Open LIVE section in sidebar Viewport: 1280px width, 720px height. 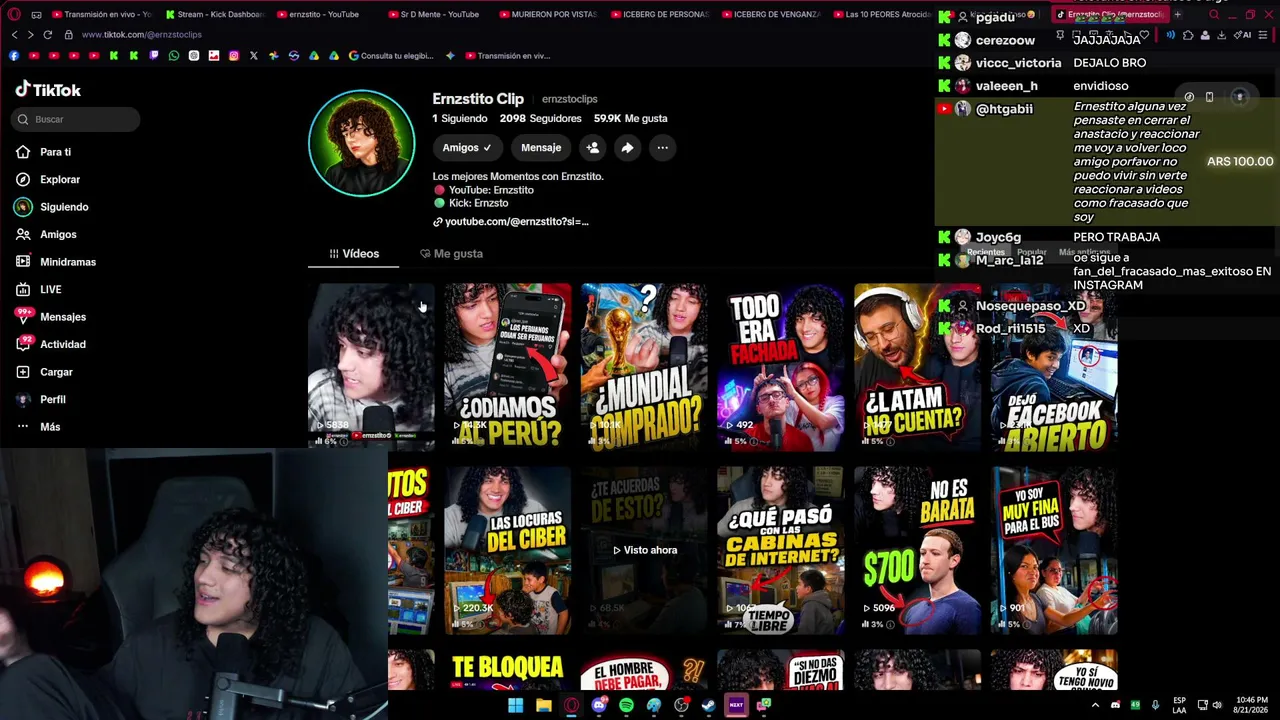coord(39,289)
